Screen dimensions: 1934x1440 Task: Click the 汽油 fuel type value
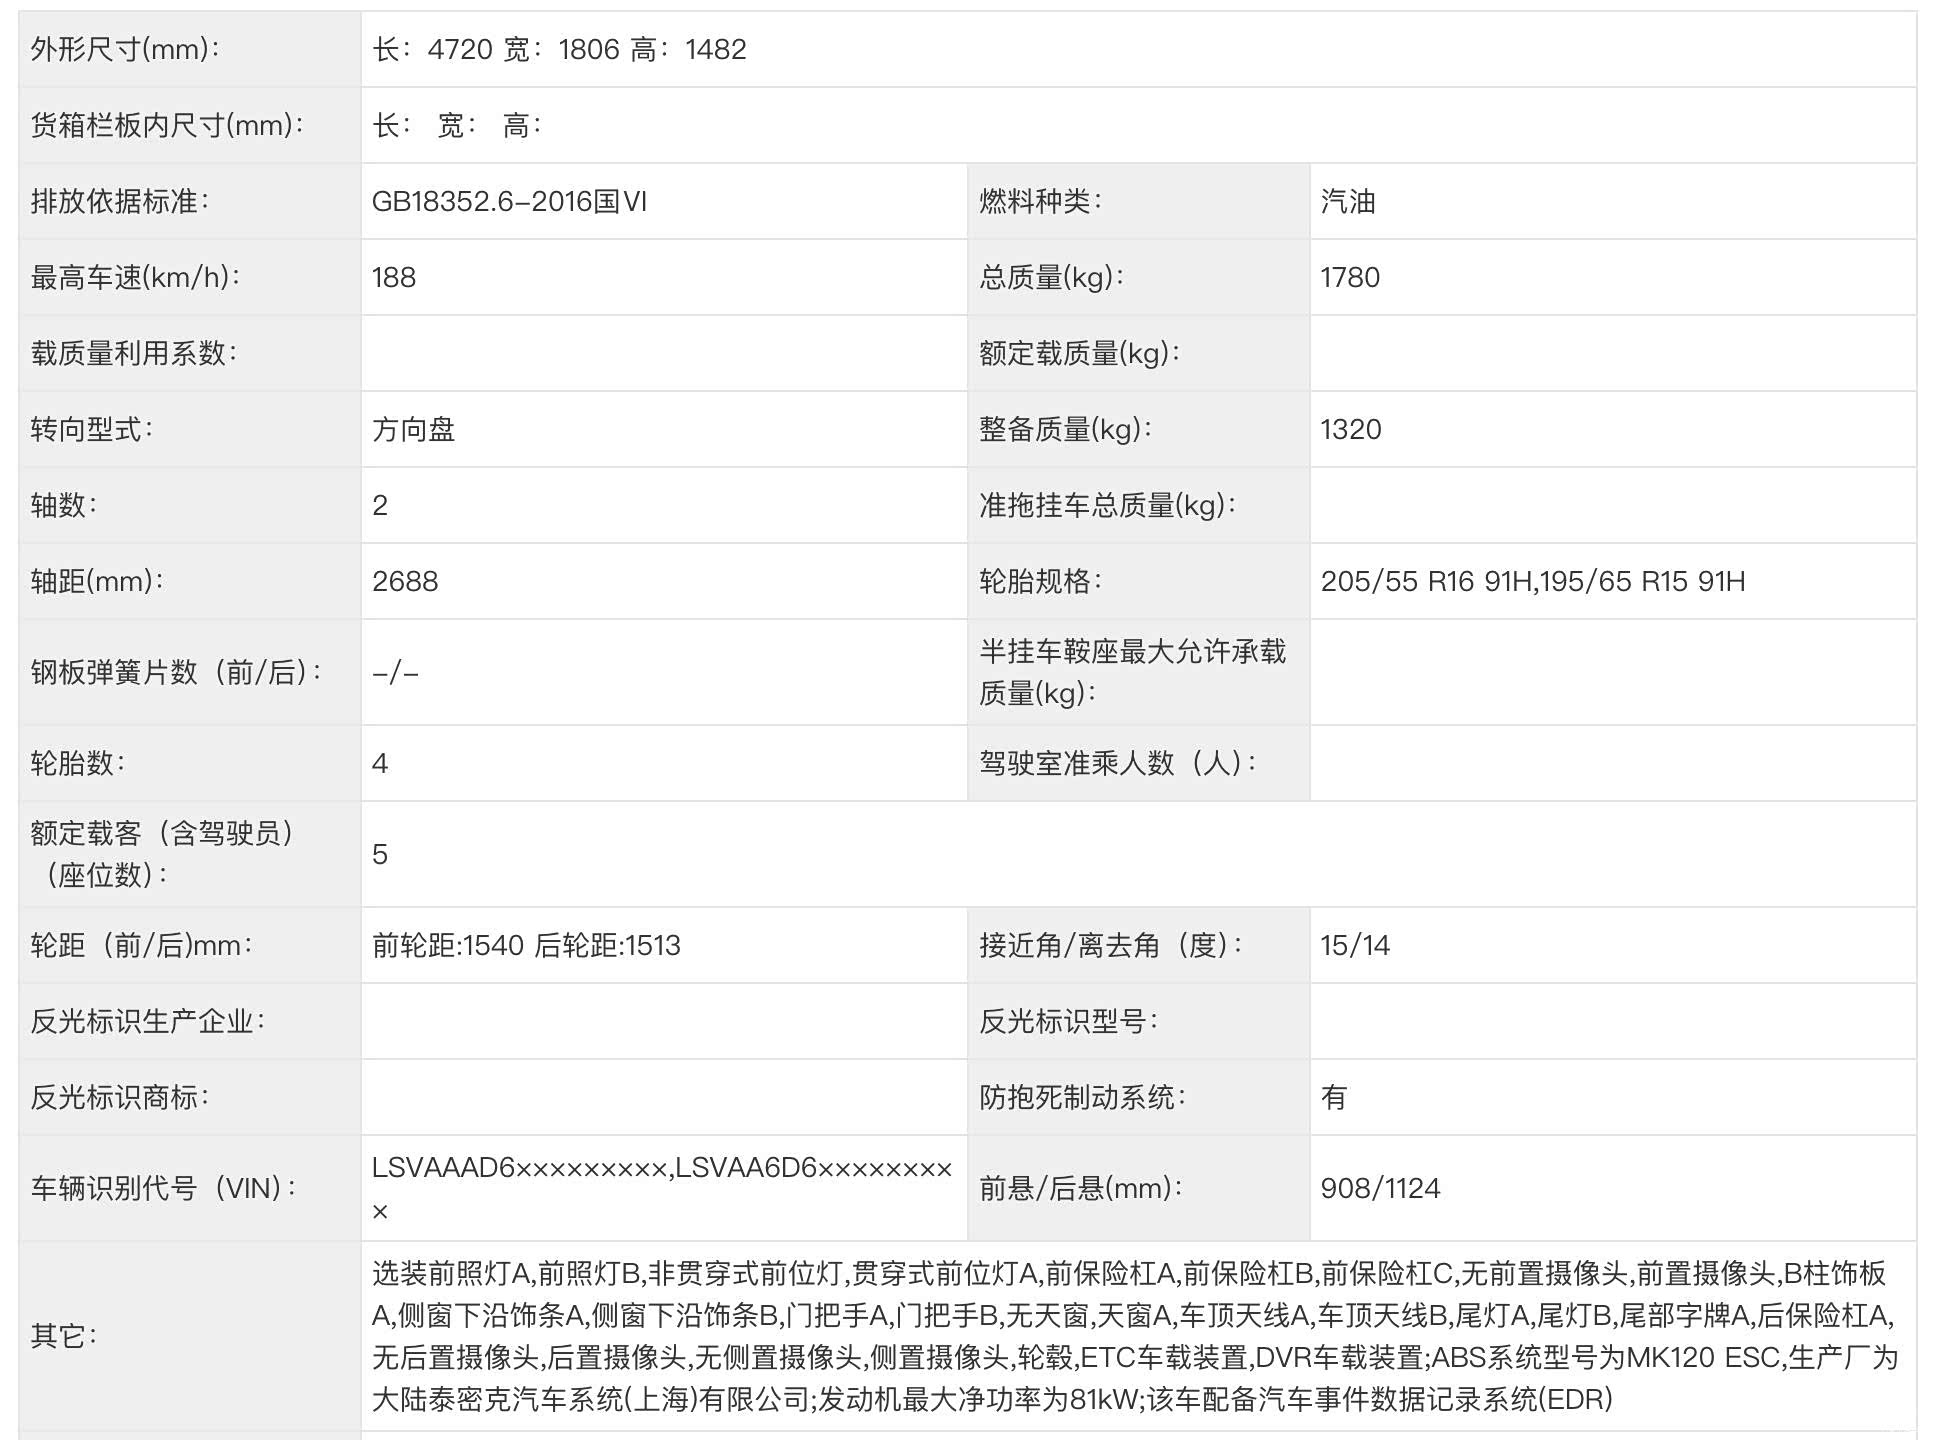tap(1348, 201)
